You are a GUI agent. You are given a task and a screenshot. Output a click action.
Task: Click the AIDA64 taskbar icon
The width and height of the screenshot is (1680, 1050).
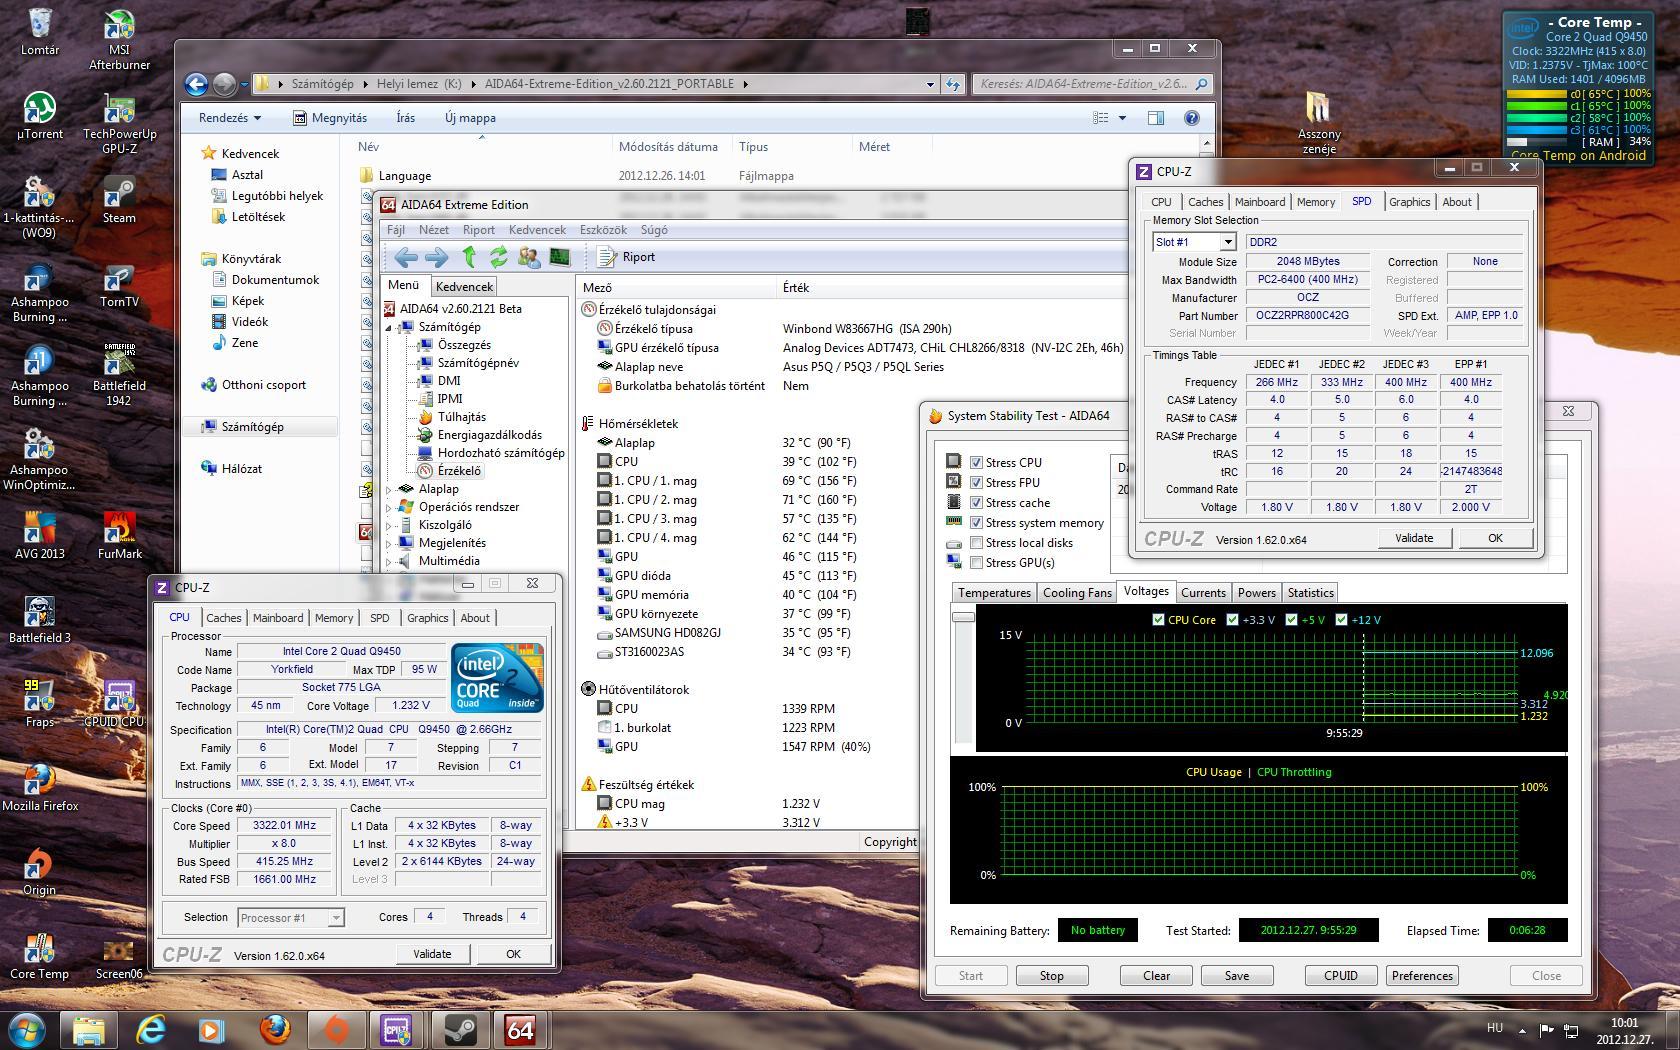[520, 1029]
